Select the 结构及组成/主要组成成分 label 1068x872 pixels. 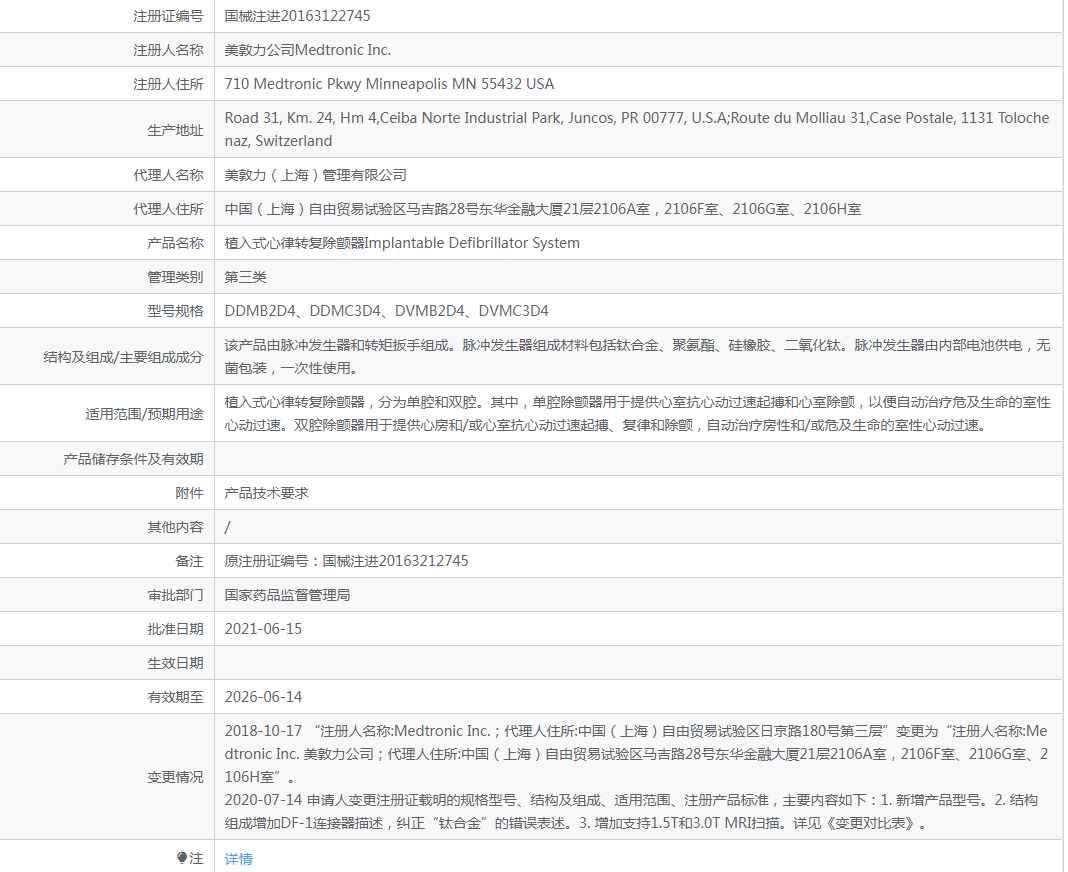pos(123,357)
